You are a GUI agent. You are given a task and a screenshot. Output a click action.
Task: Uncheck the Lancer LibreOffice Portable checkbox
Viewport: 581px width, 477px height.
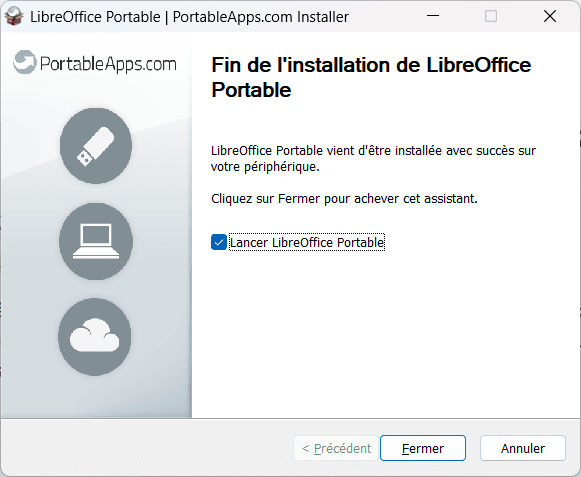[219, 242]
